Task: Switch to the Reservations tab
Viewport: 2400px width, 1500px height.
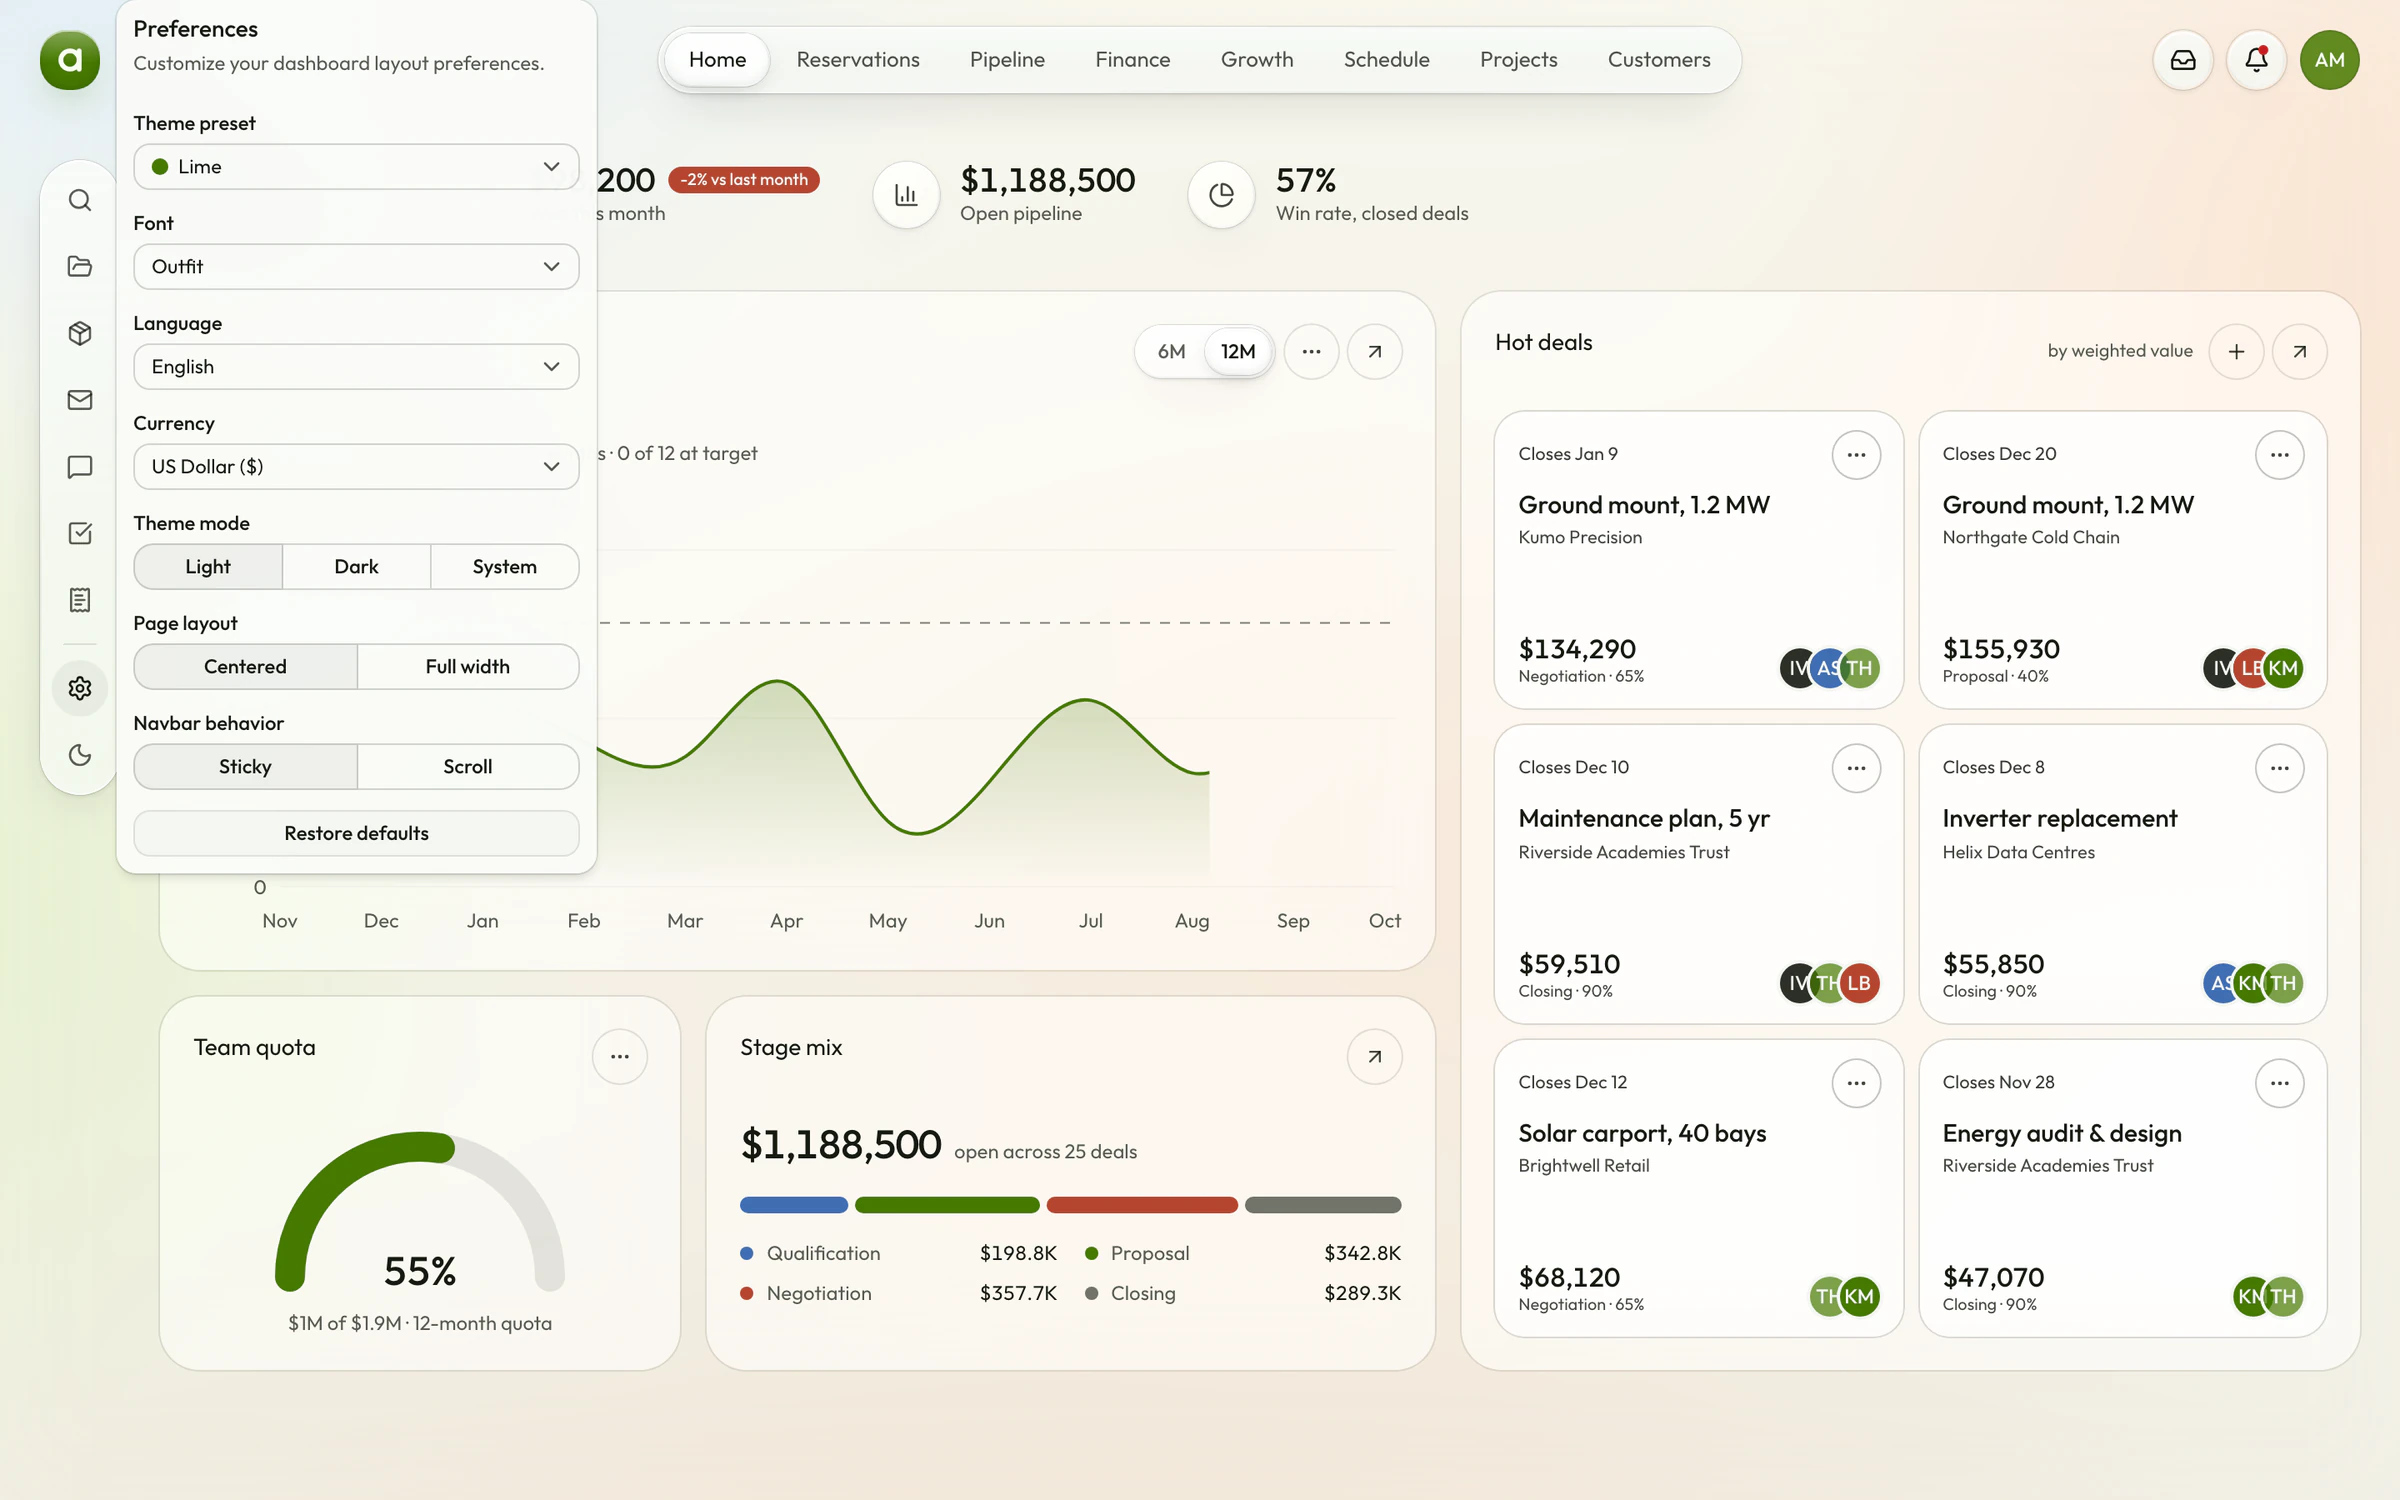Action: tap(858, 60)
